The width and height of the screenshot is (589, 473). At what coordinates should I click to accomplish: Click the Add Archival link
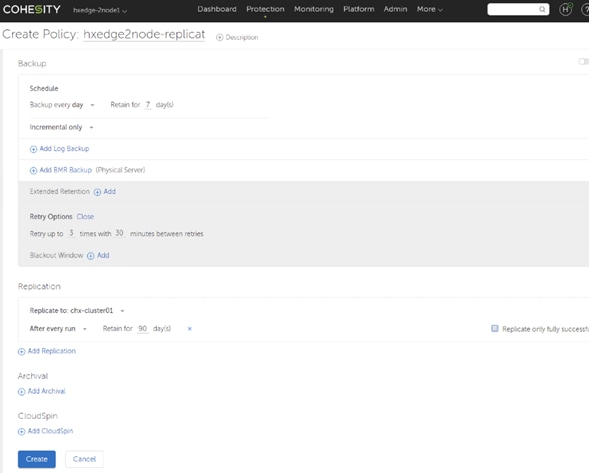(x=47, y=391)
